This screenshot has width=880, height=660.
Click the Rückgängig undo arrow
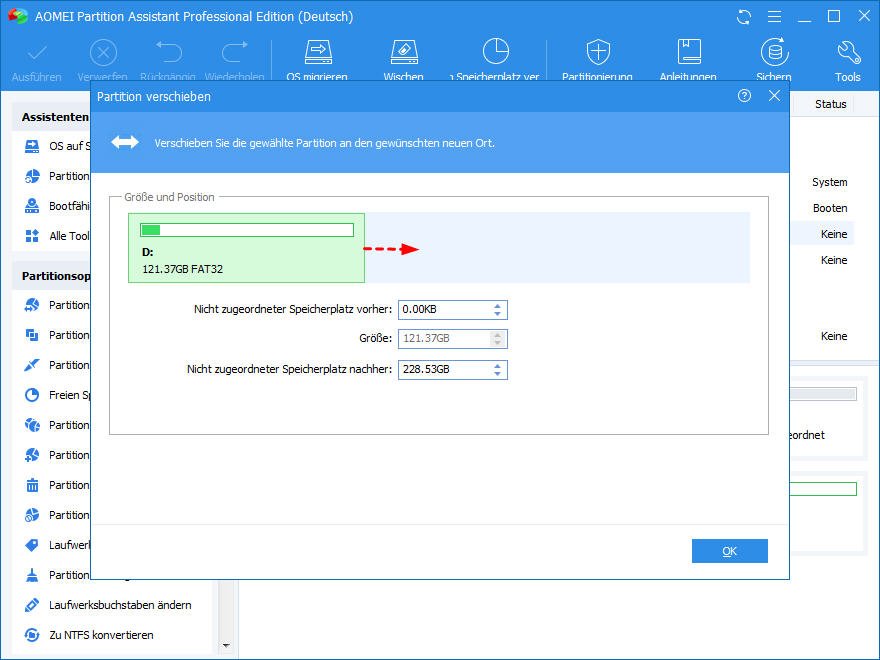coord(168,52)
